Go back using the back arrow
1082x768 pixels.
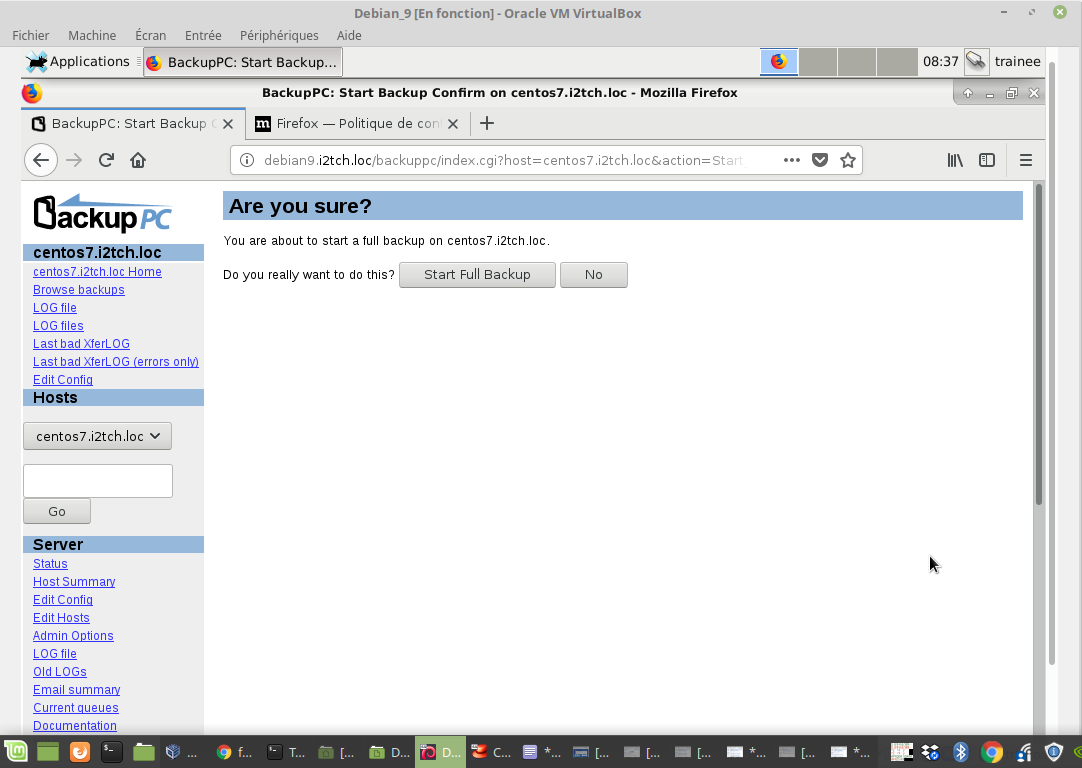[40, 160]
